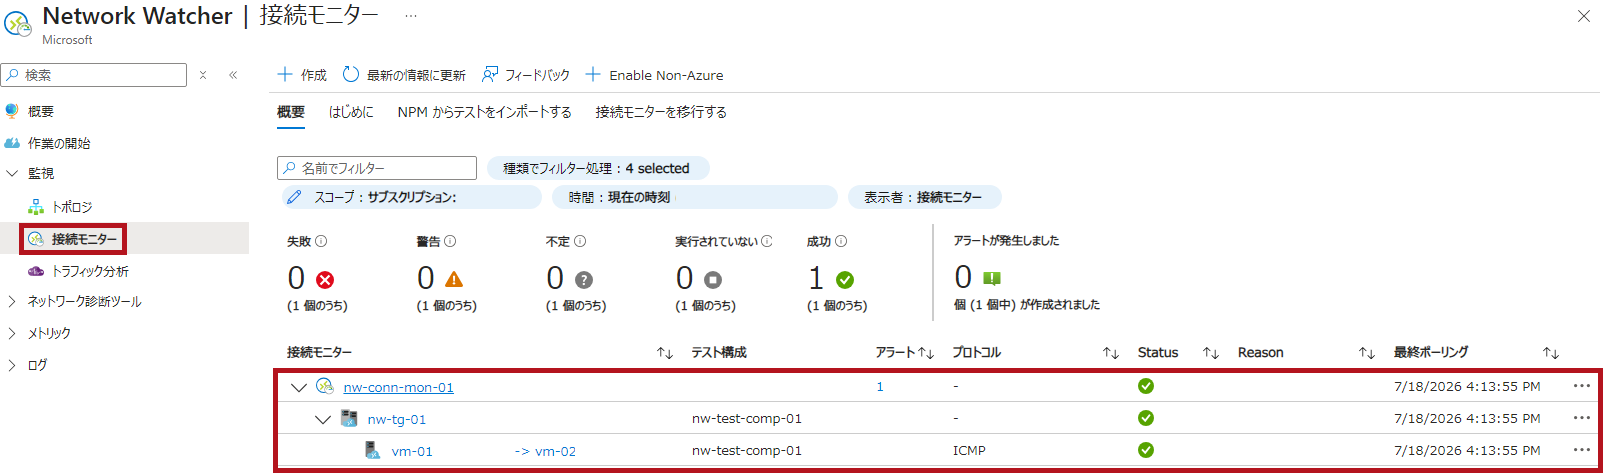Open more options for vm-01 row
This screenshot has height=474, width=1604.
1581,450
